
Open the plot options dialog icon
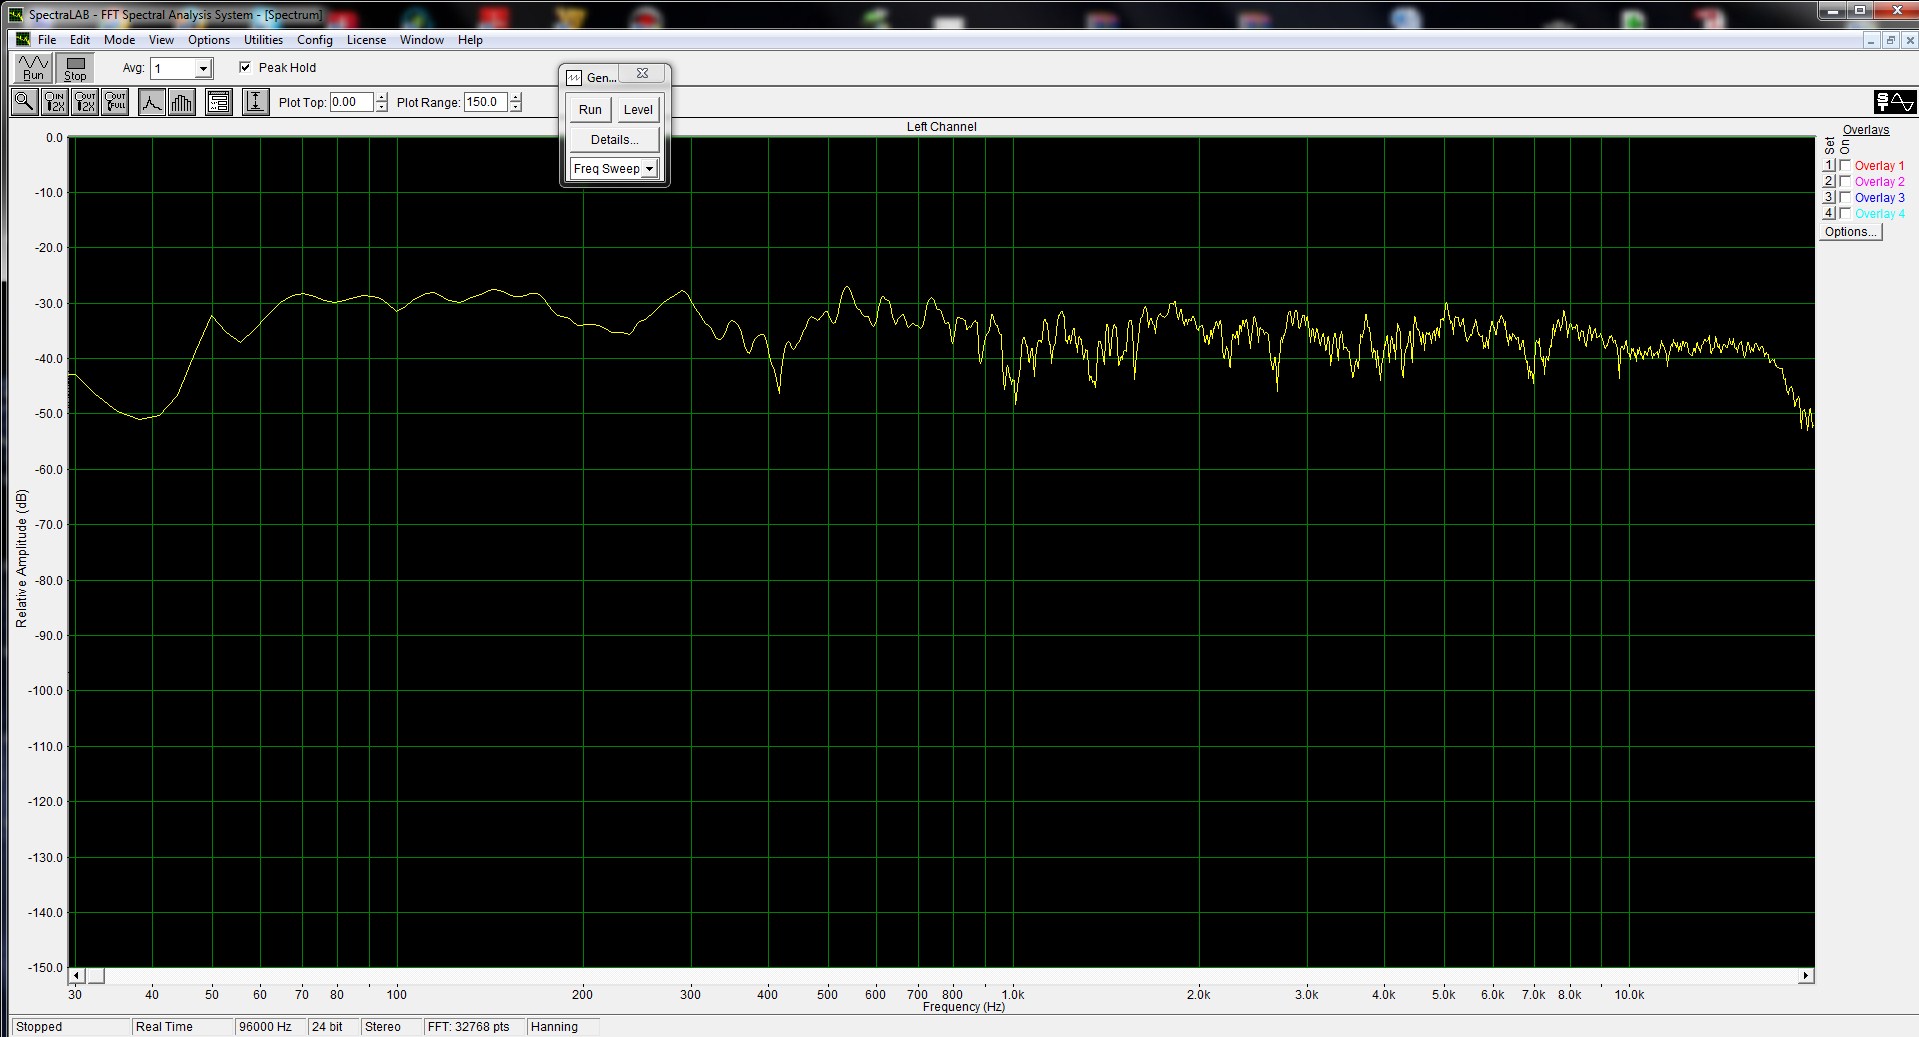(219, 102)
